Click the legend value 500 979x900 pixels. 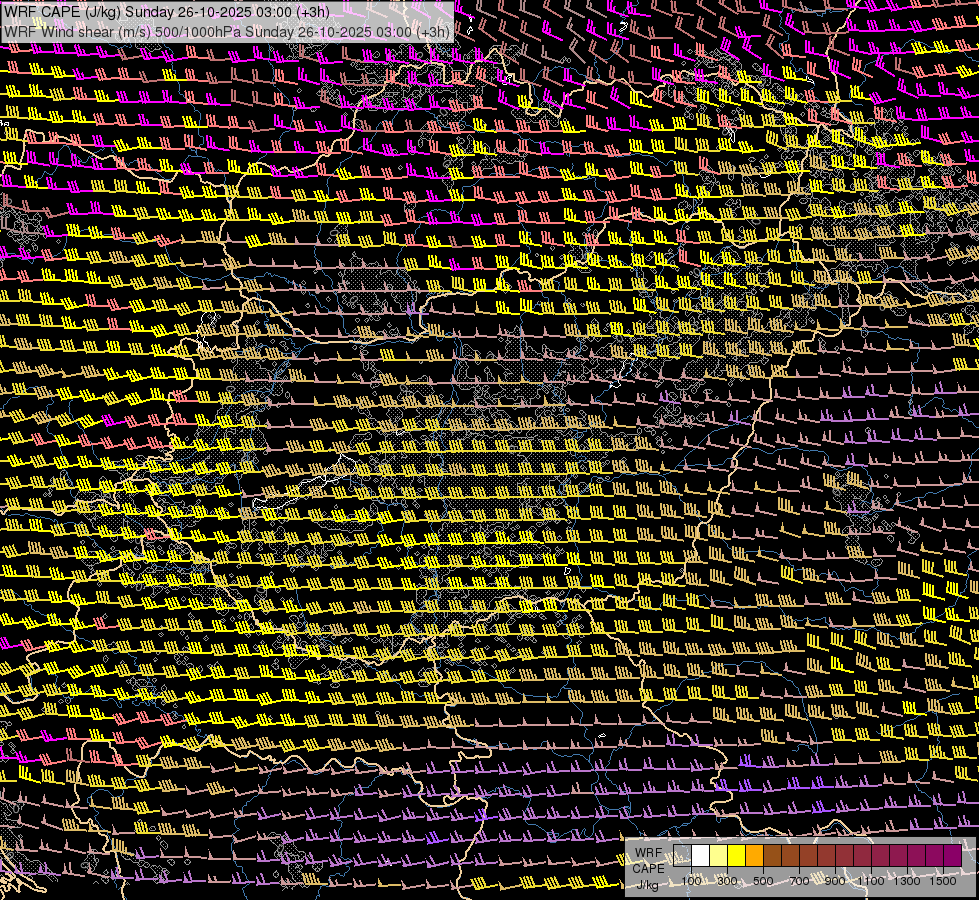[763, 881]
